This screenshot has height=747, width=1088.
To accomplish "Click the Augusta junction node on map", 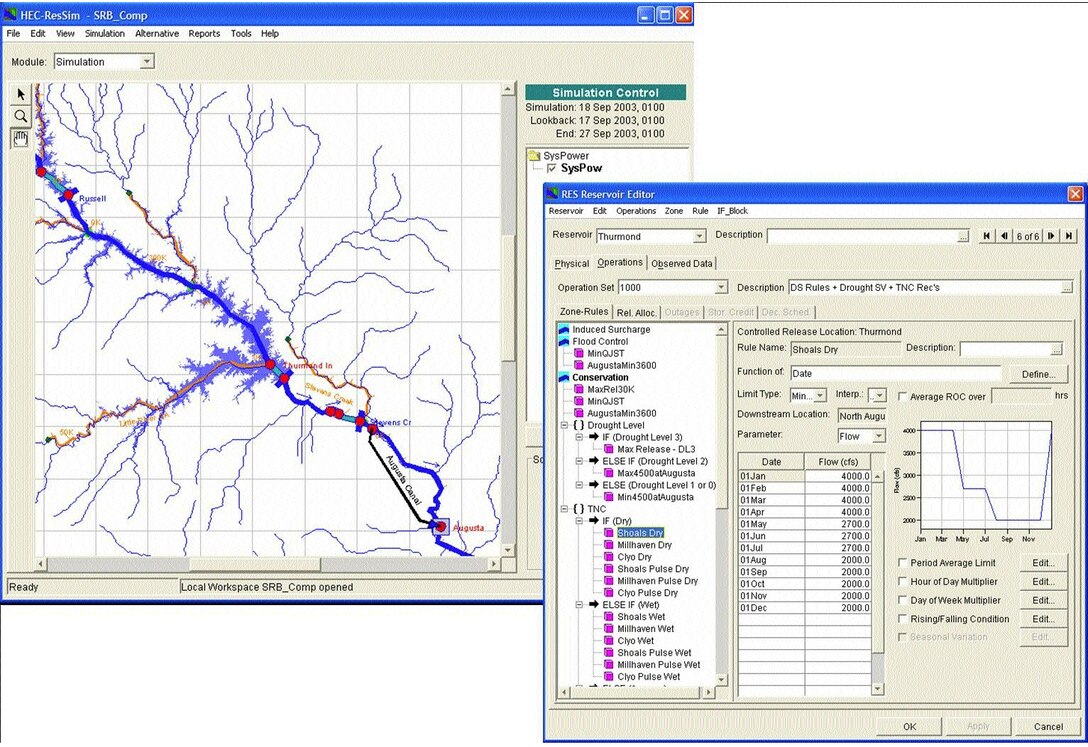I will (x=439, y=527).
